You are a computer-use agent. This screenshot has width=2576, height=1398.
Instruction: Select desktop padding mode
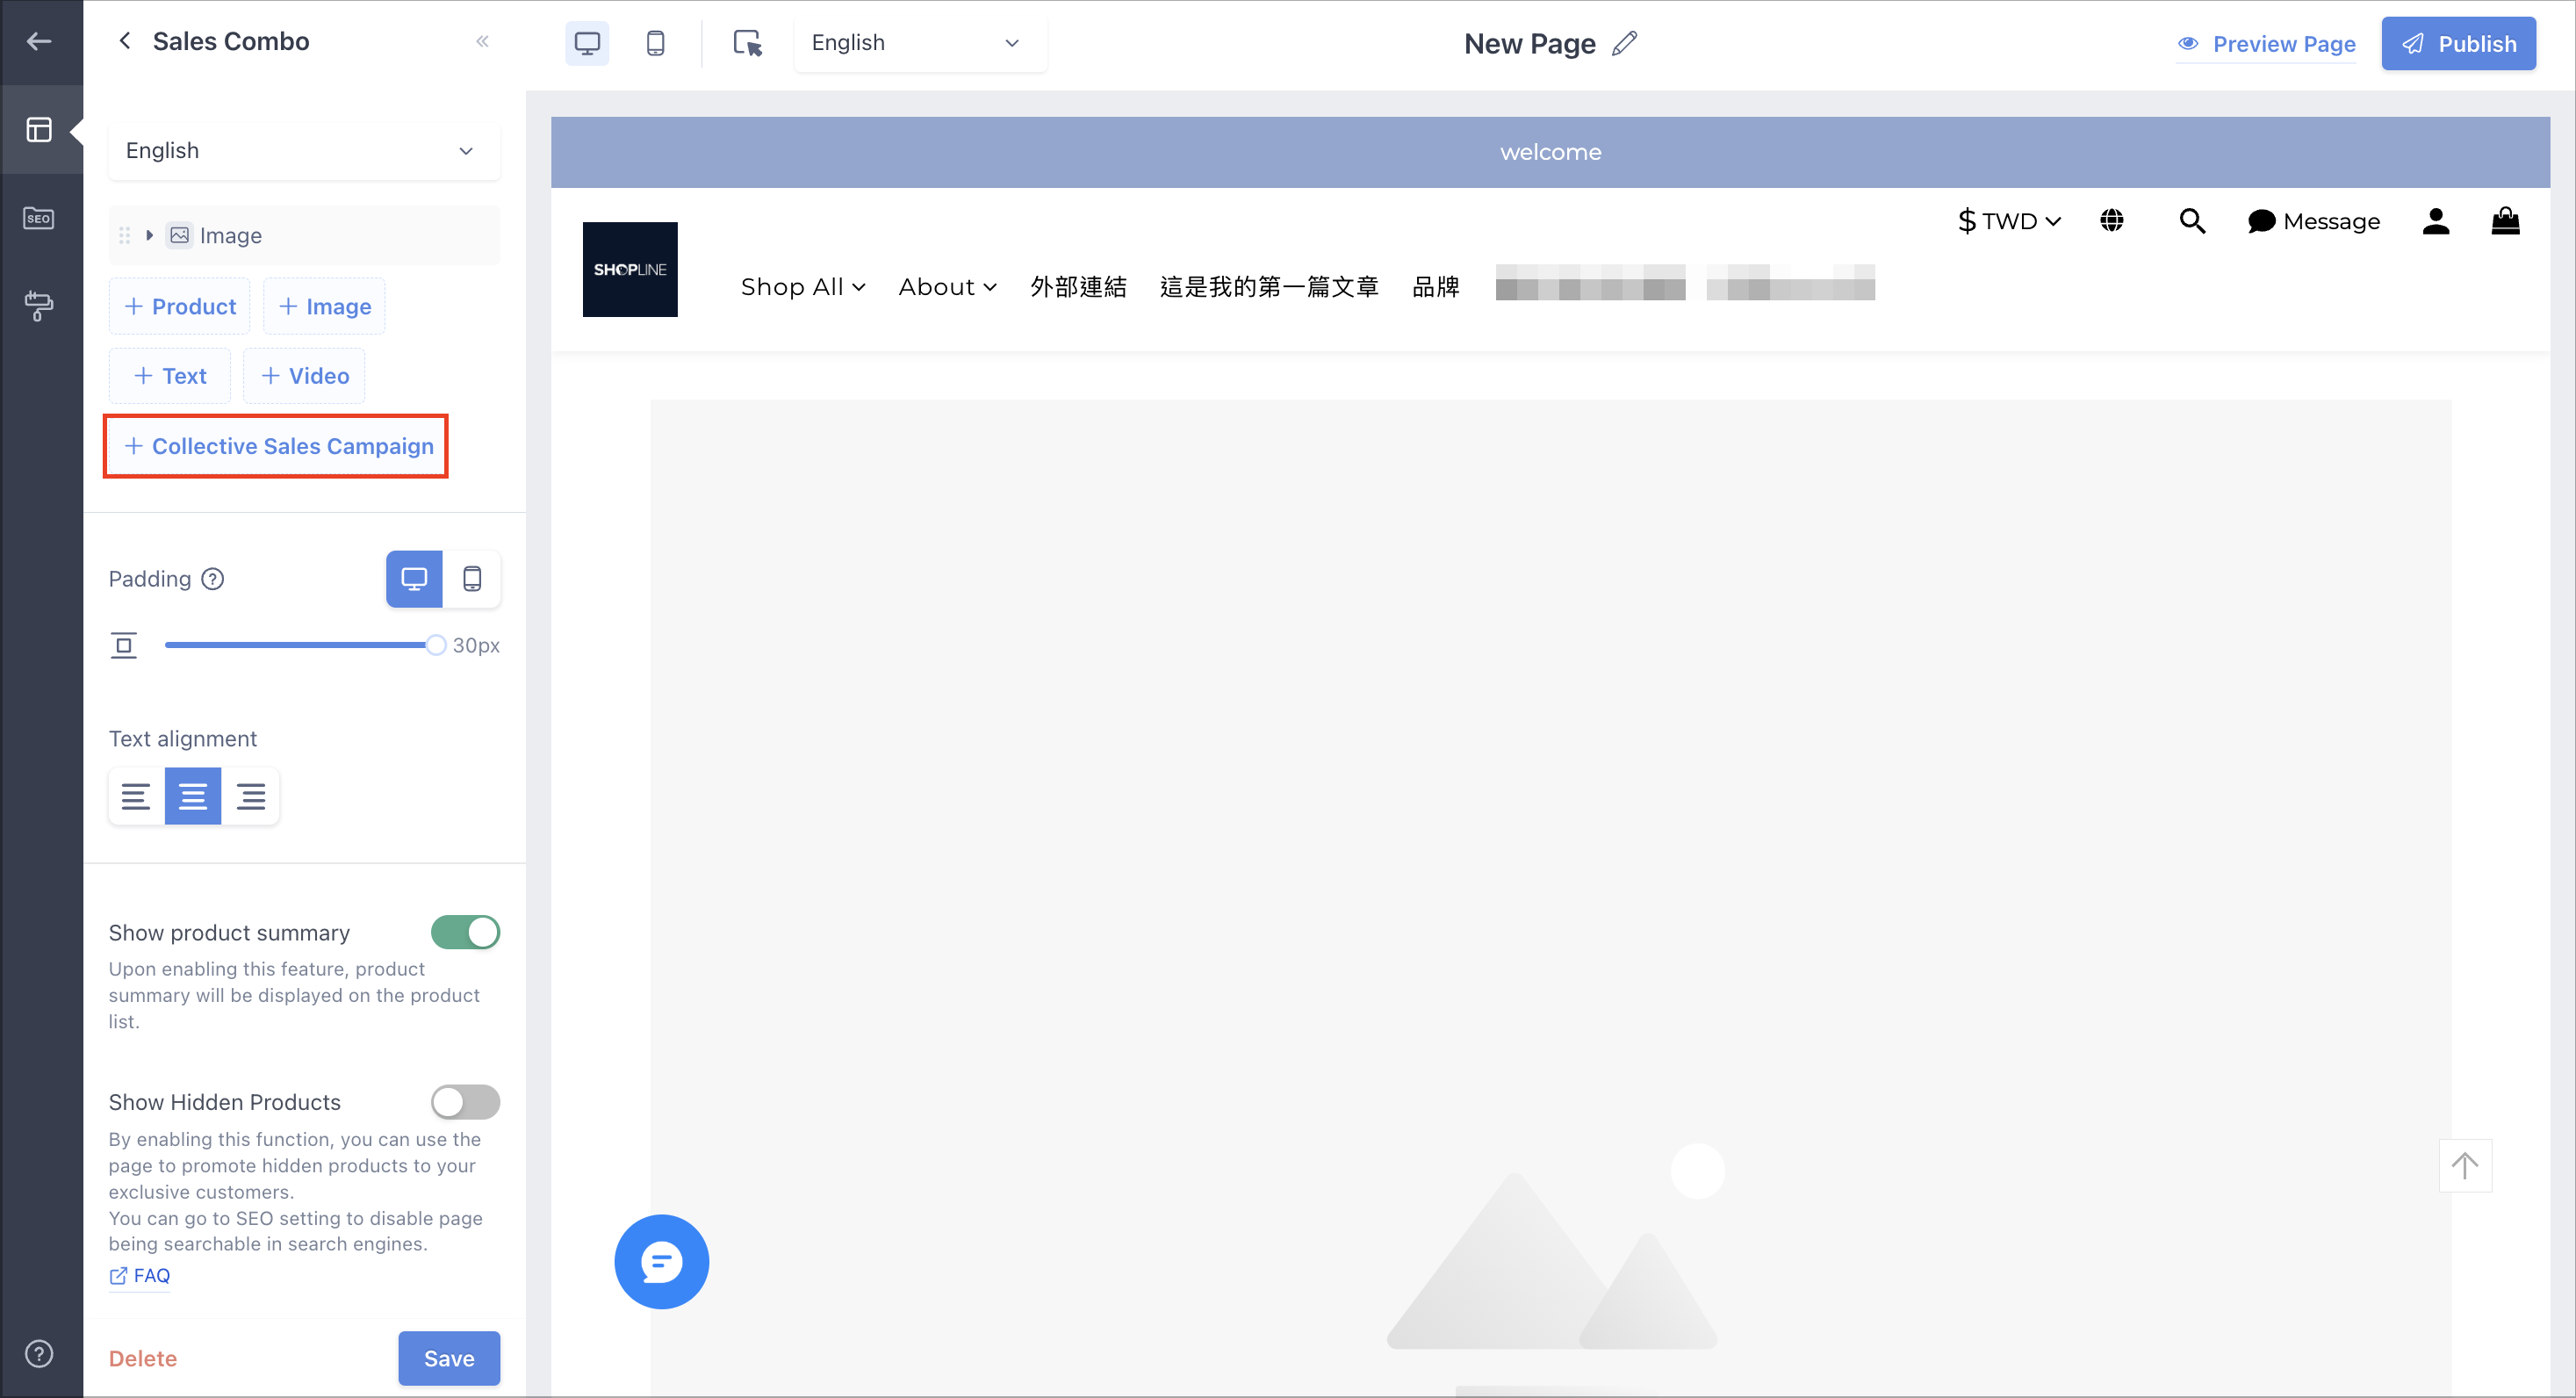click(x=414, y=579)
